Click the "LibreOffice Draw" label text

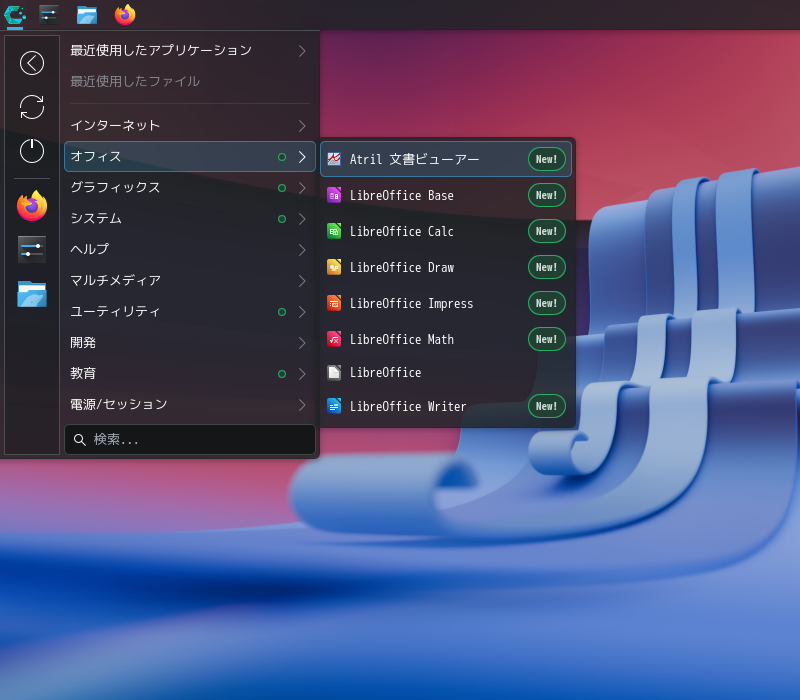pyautogui.click(x=402, y=267)
